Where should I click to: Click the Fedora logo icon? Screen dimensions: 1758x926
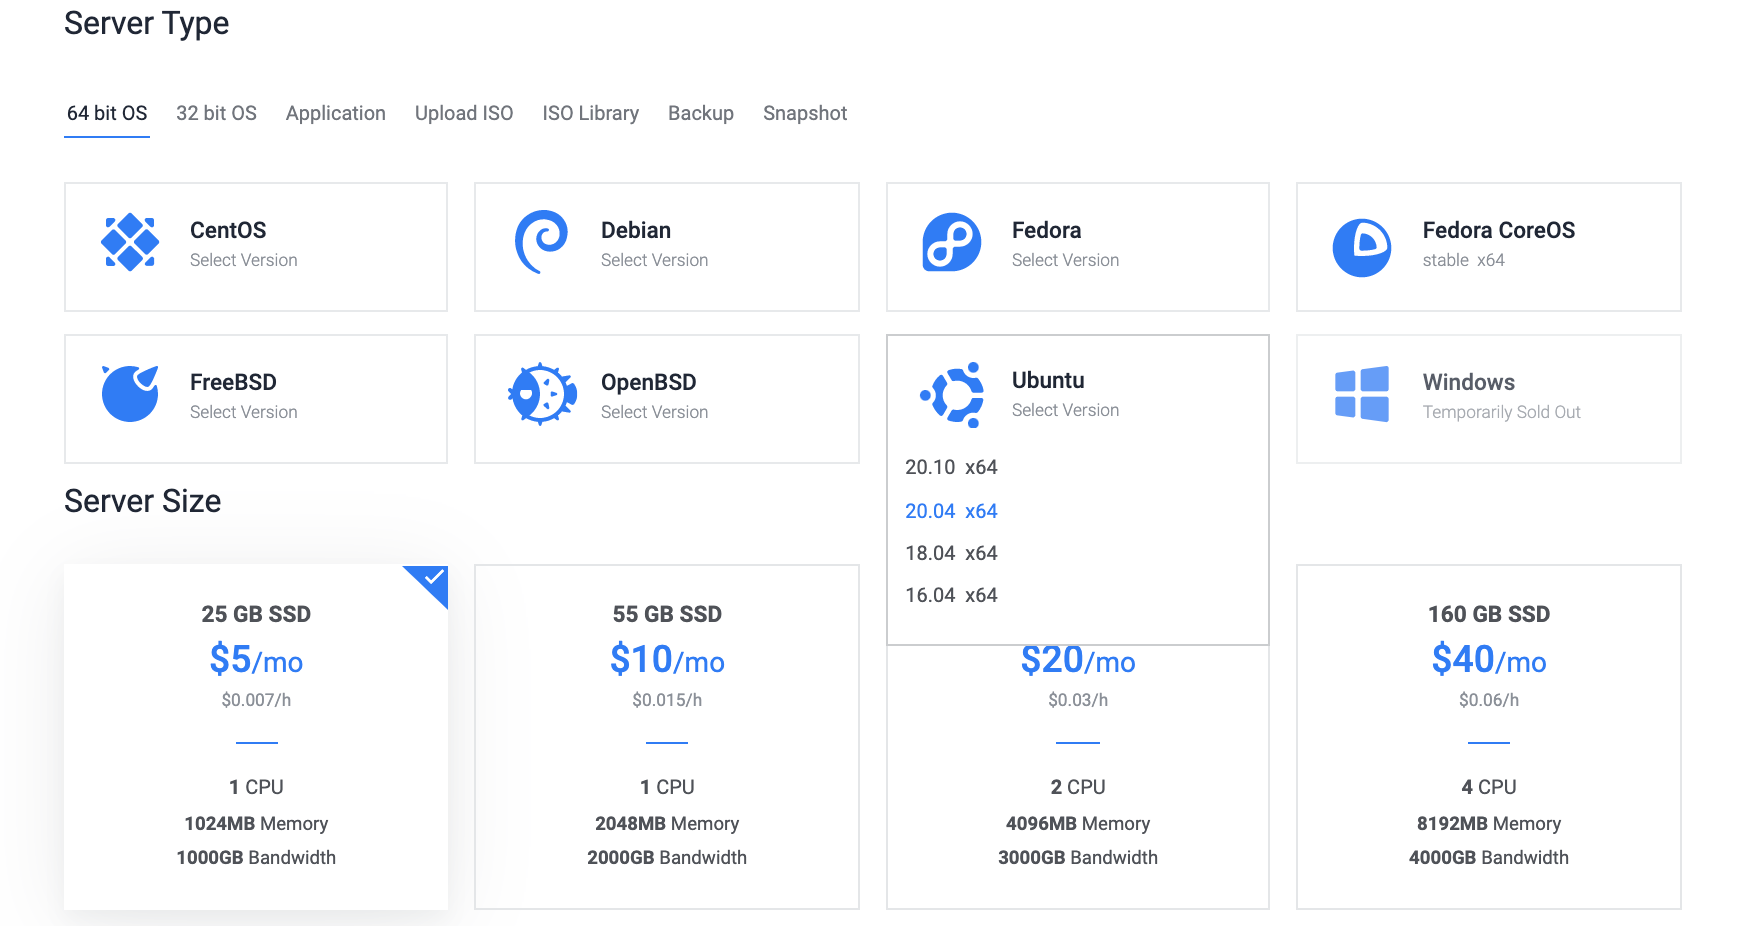click(952, 242)
